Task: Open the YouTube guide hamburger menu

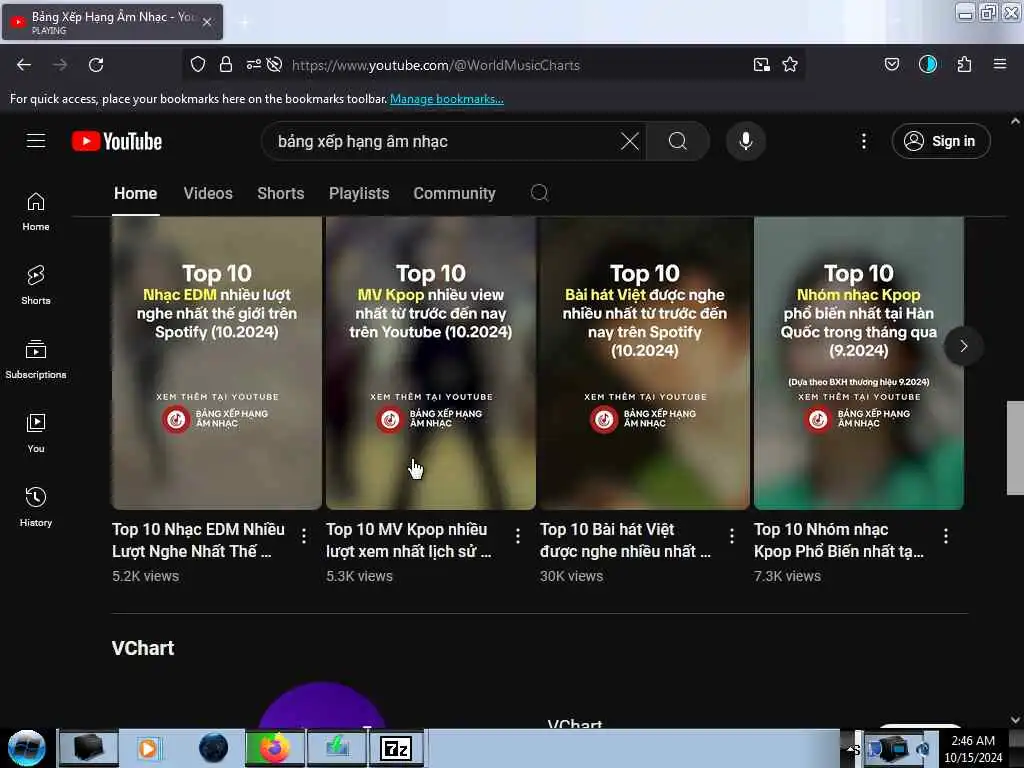Action: (36, 141)
